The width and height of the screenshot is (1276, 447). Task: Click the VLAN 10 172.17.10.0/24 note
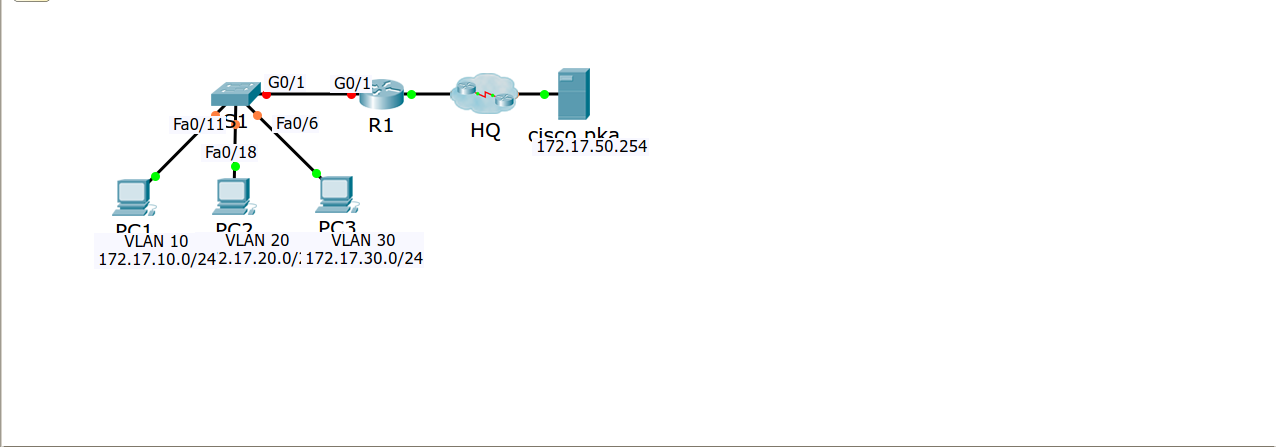tap(157, 250)
